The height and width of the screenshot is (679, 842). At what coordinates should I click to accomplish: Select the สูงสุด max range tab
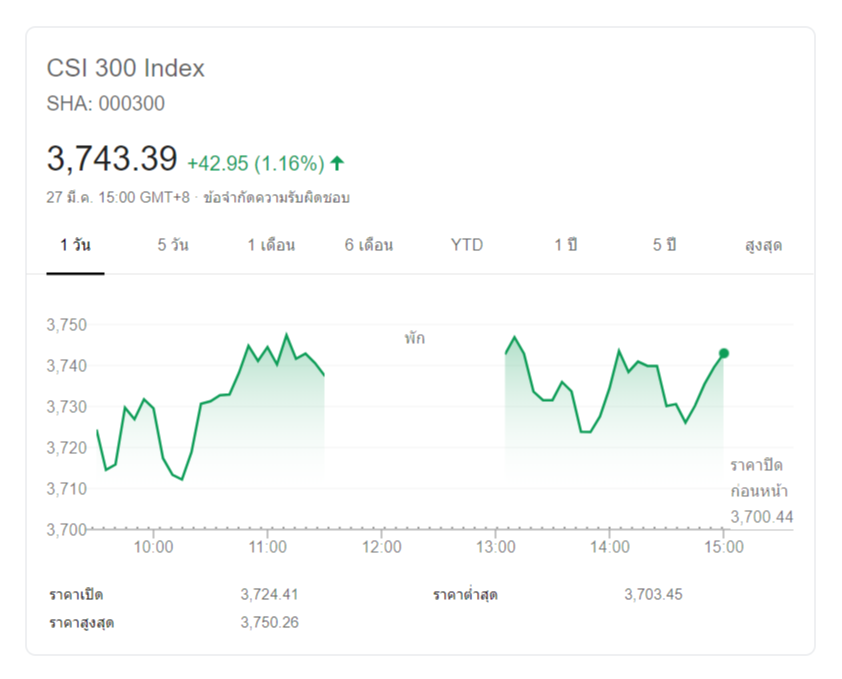763,245
